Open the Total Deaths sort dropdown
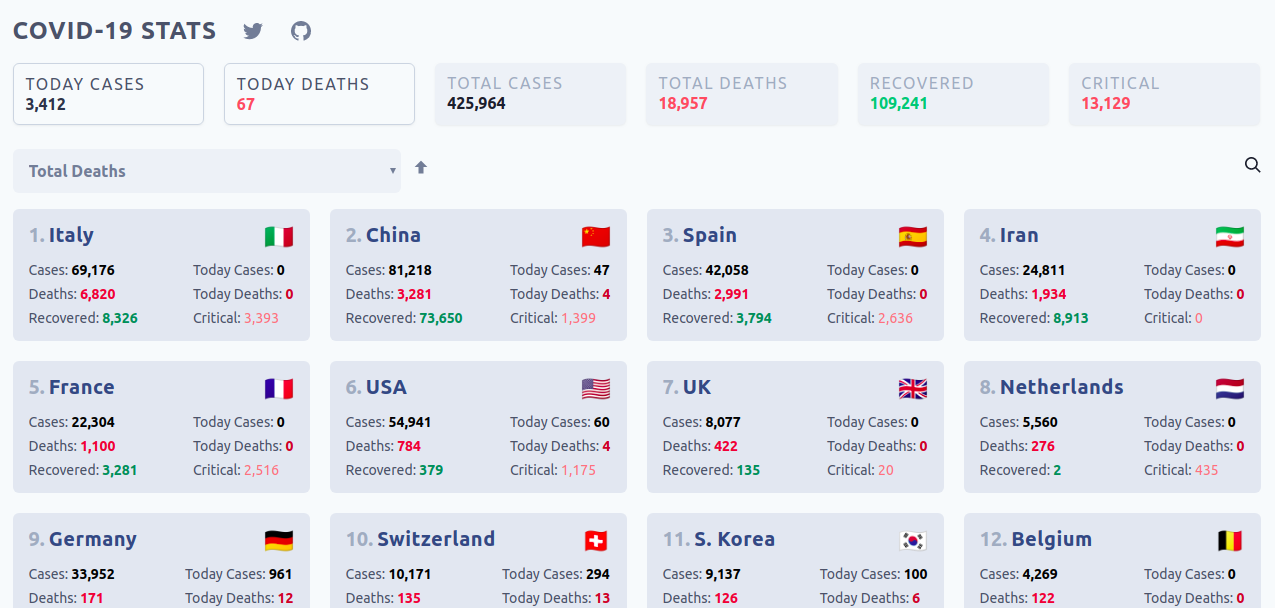 tap(207, 171)
